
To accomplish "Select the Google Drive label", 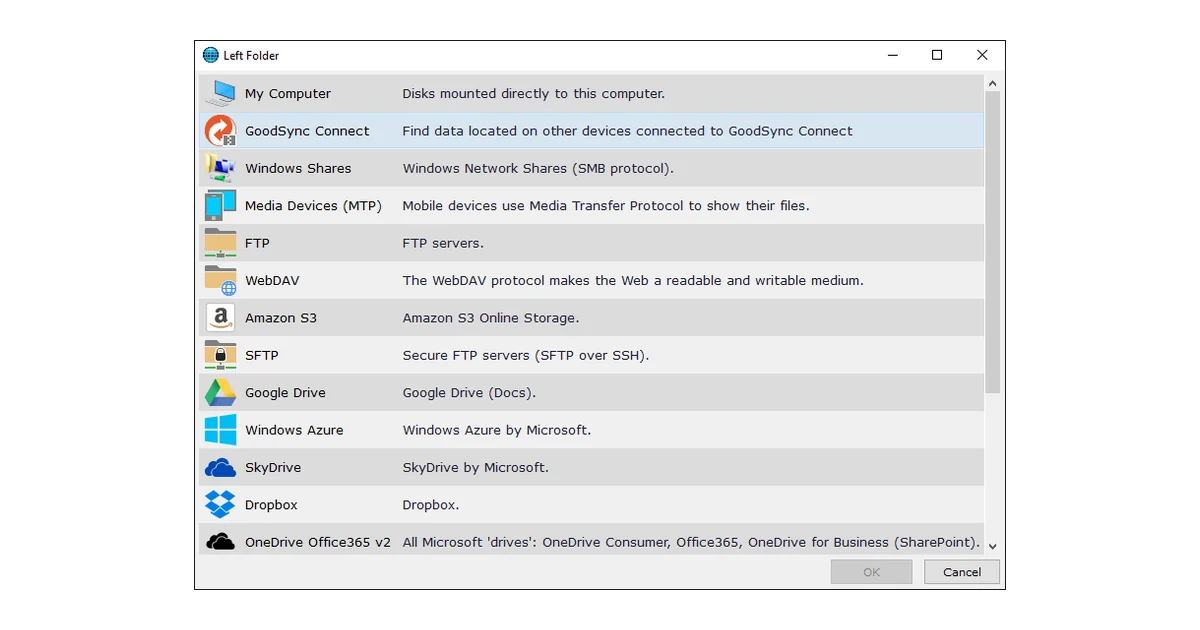I will (x=285, y=393).
